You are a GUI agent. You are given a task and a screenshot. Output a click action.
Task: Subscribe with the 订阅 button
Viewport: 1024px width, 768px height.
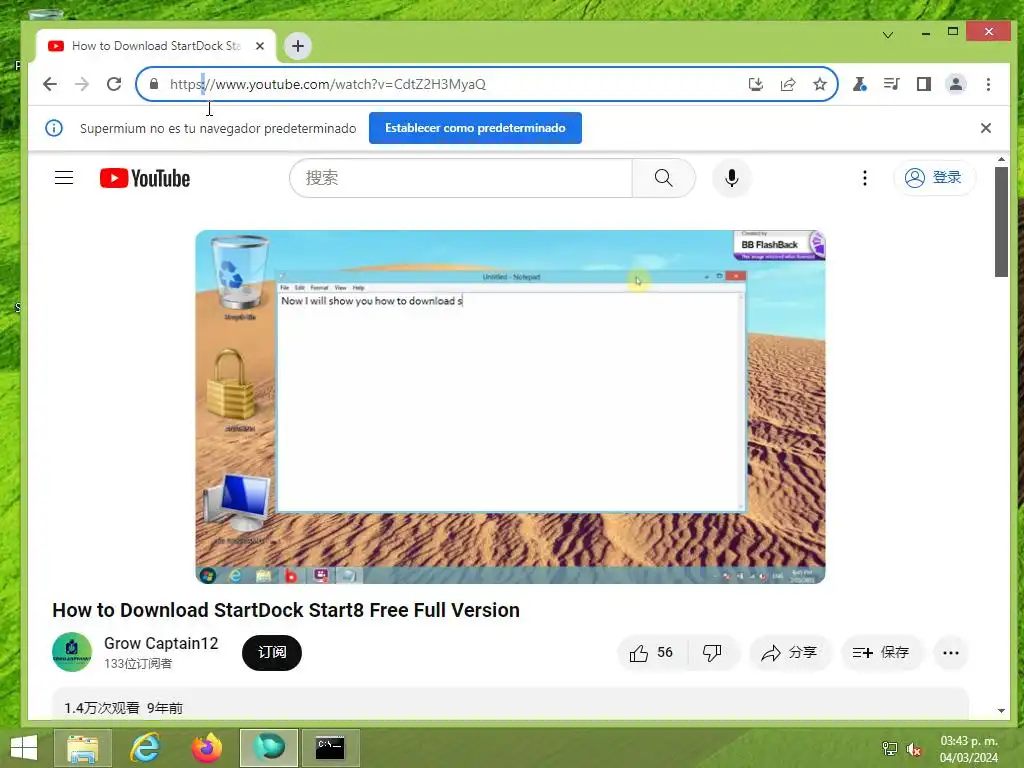272,652
